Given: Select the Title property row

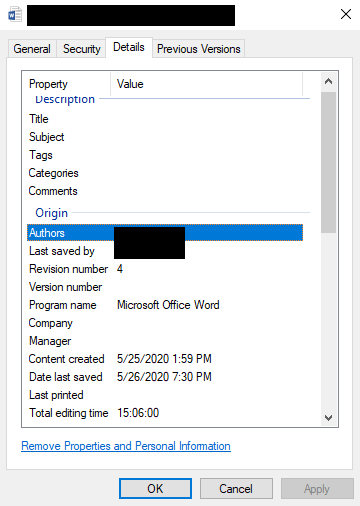Looking at the screenshot, I should click(x=165, y=119).
